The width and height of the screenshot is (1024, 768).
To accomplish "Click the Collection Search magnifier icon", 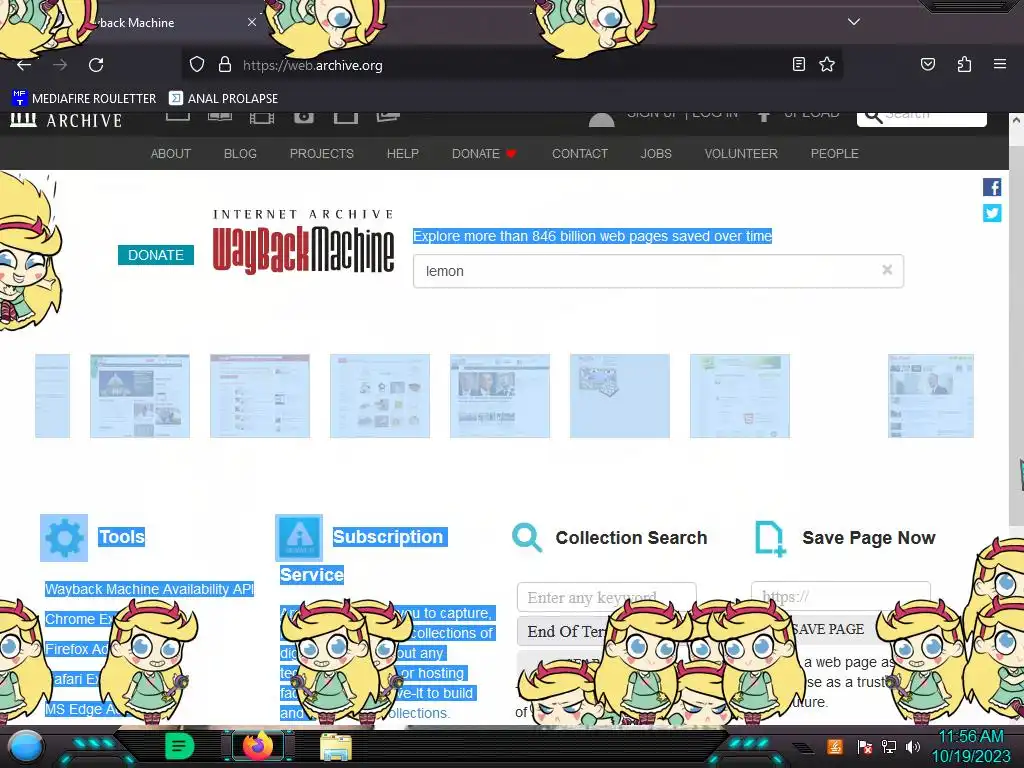I will click(527, 538).
